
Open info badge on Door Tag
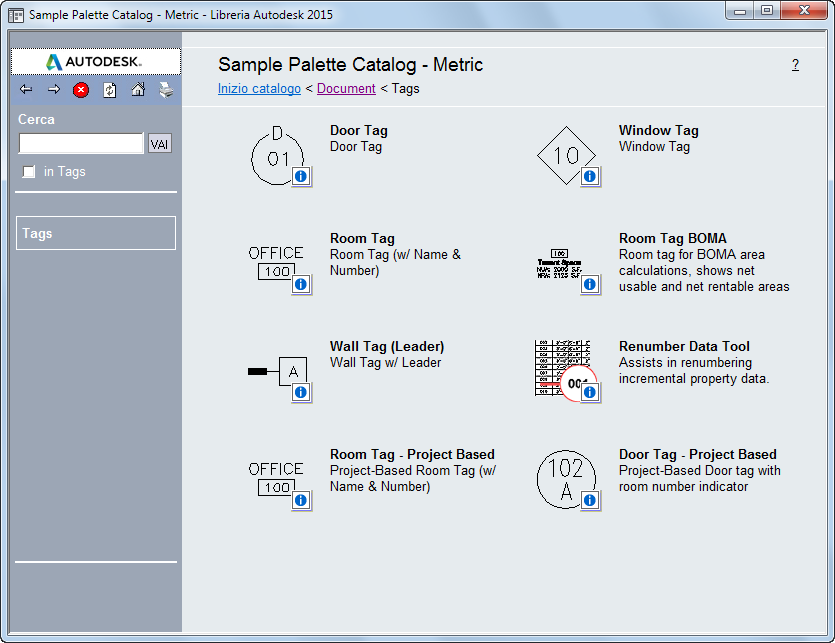point(301,176)
